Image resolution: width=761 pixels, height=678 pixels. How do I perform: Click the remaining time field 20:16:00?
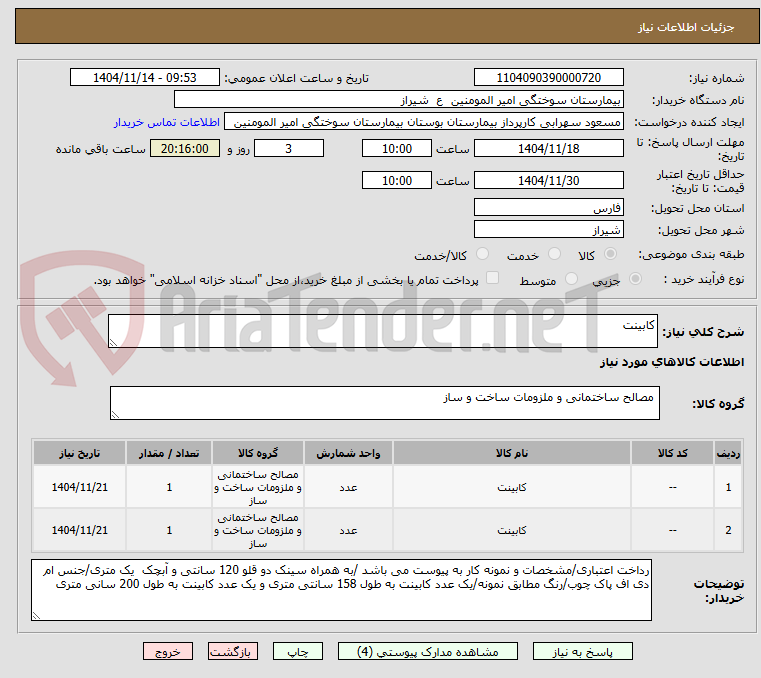click(185, 149)
